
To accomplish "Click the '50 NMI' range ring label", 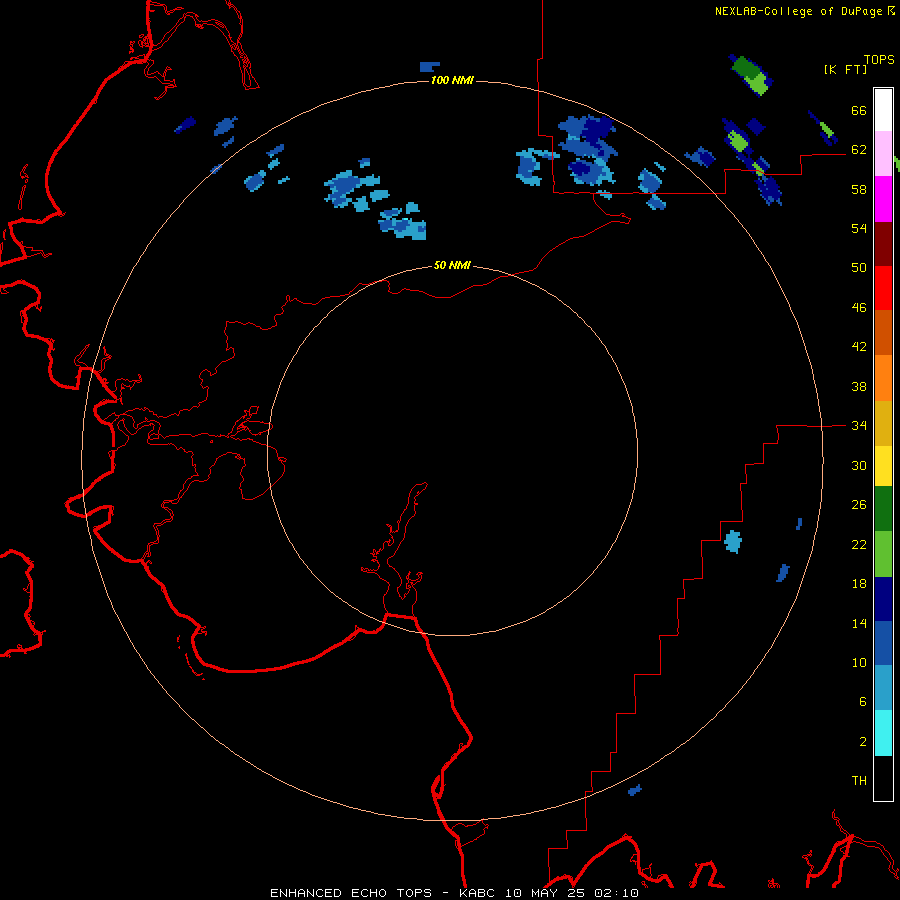I will pyautogui.click(x=452, y=265).
